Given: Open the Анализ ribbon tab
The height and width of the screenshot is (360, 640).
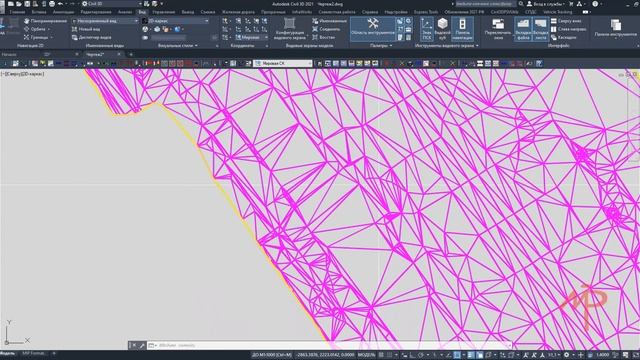Looking at the screenshot, I should 125,12.
